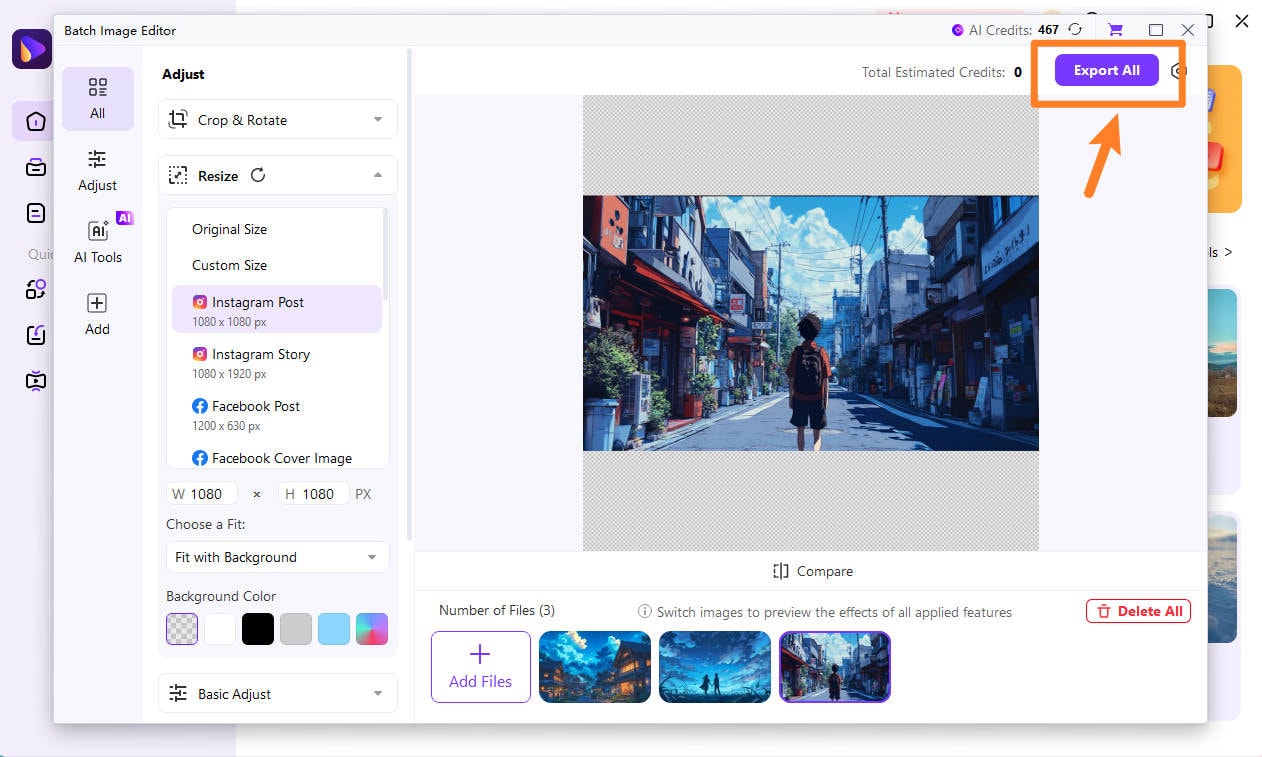
Task: Click the resize preset list scrollbar
Action: tap(386, 255)
